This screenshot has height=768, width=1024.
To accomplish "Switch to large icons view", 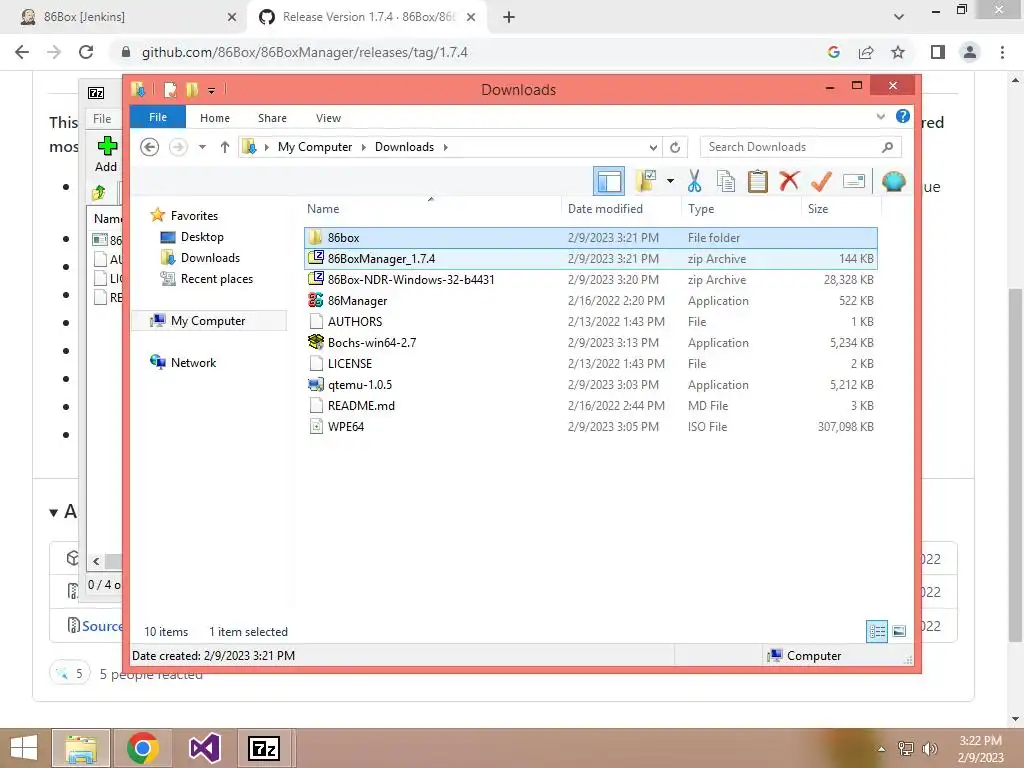I will click(899, 631).
